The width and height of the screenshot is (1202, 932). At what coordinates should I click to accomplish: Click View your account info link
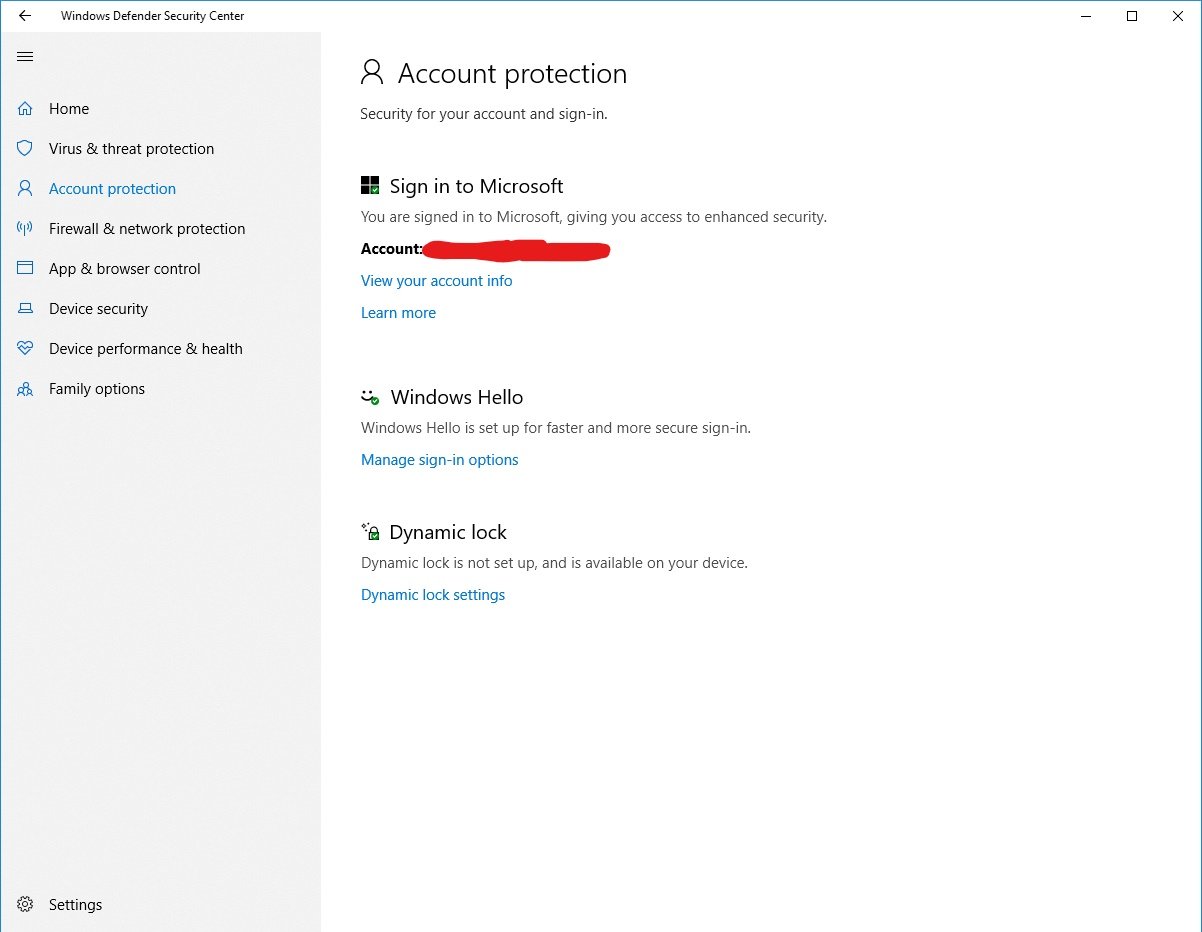436,281
